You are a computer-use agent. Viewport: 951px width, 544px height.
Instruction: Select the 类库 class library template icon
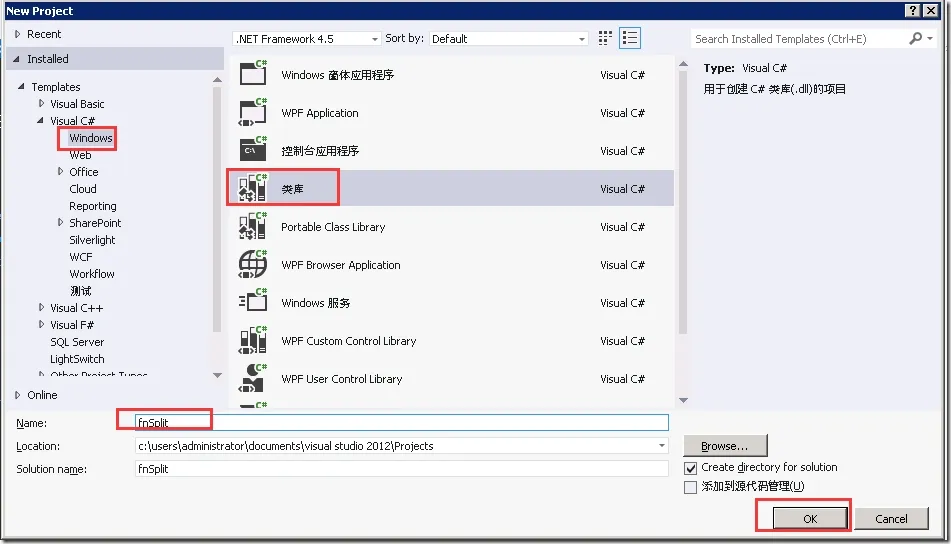[253, 187]
